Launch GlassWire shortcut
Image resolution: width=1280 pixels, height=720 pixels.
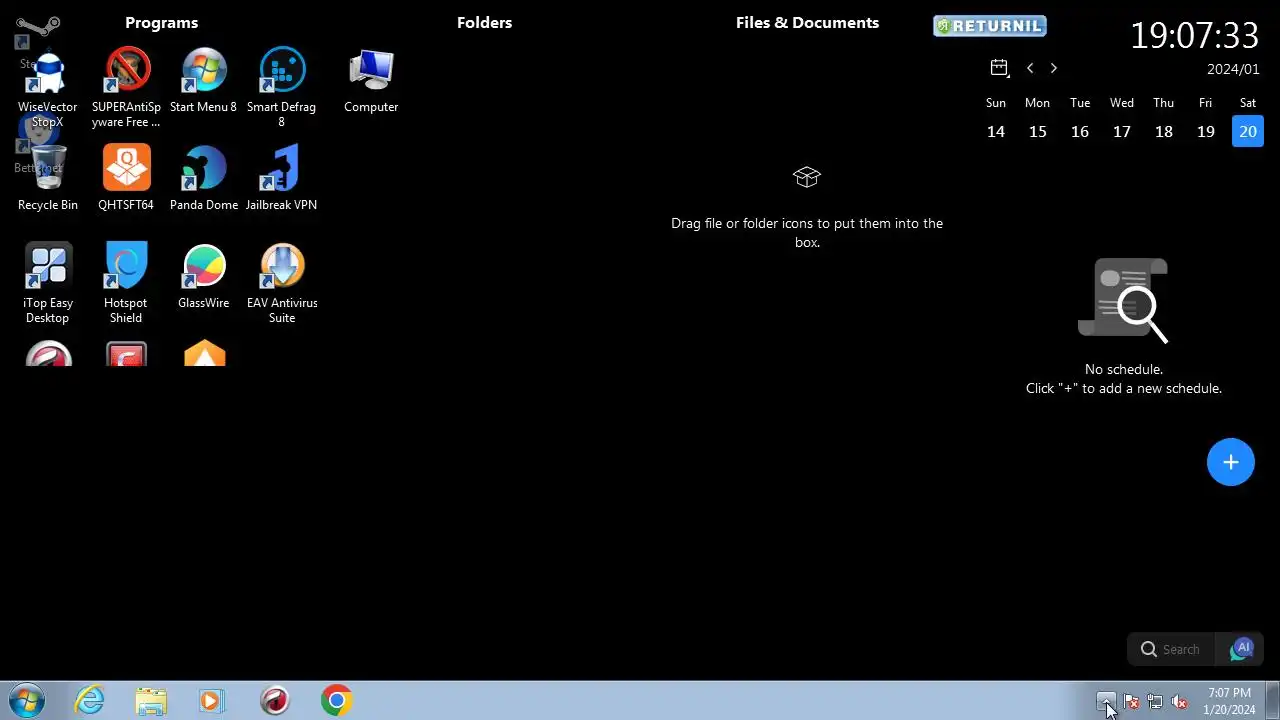tap(204, 278)
